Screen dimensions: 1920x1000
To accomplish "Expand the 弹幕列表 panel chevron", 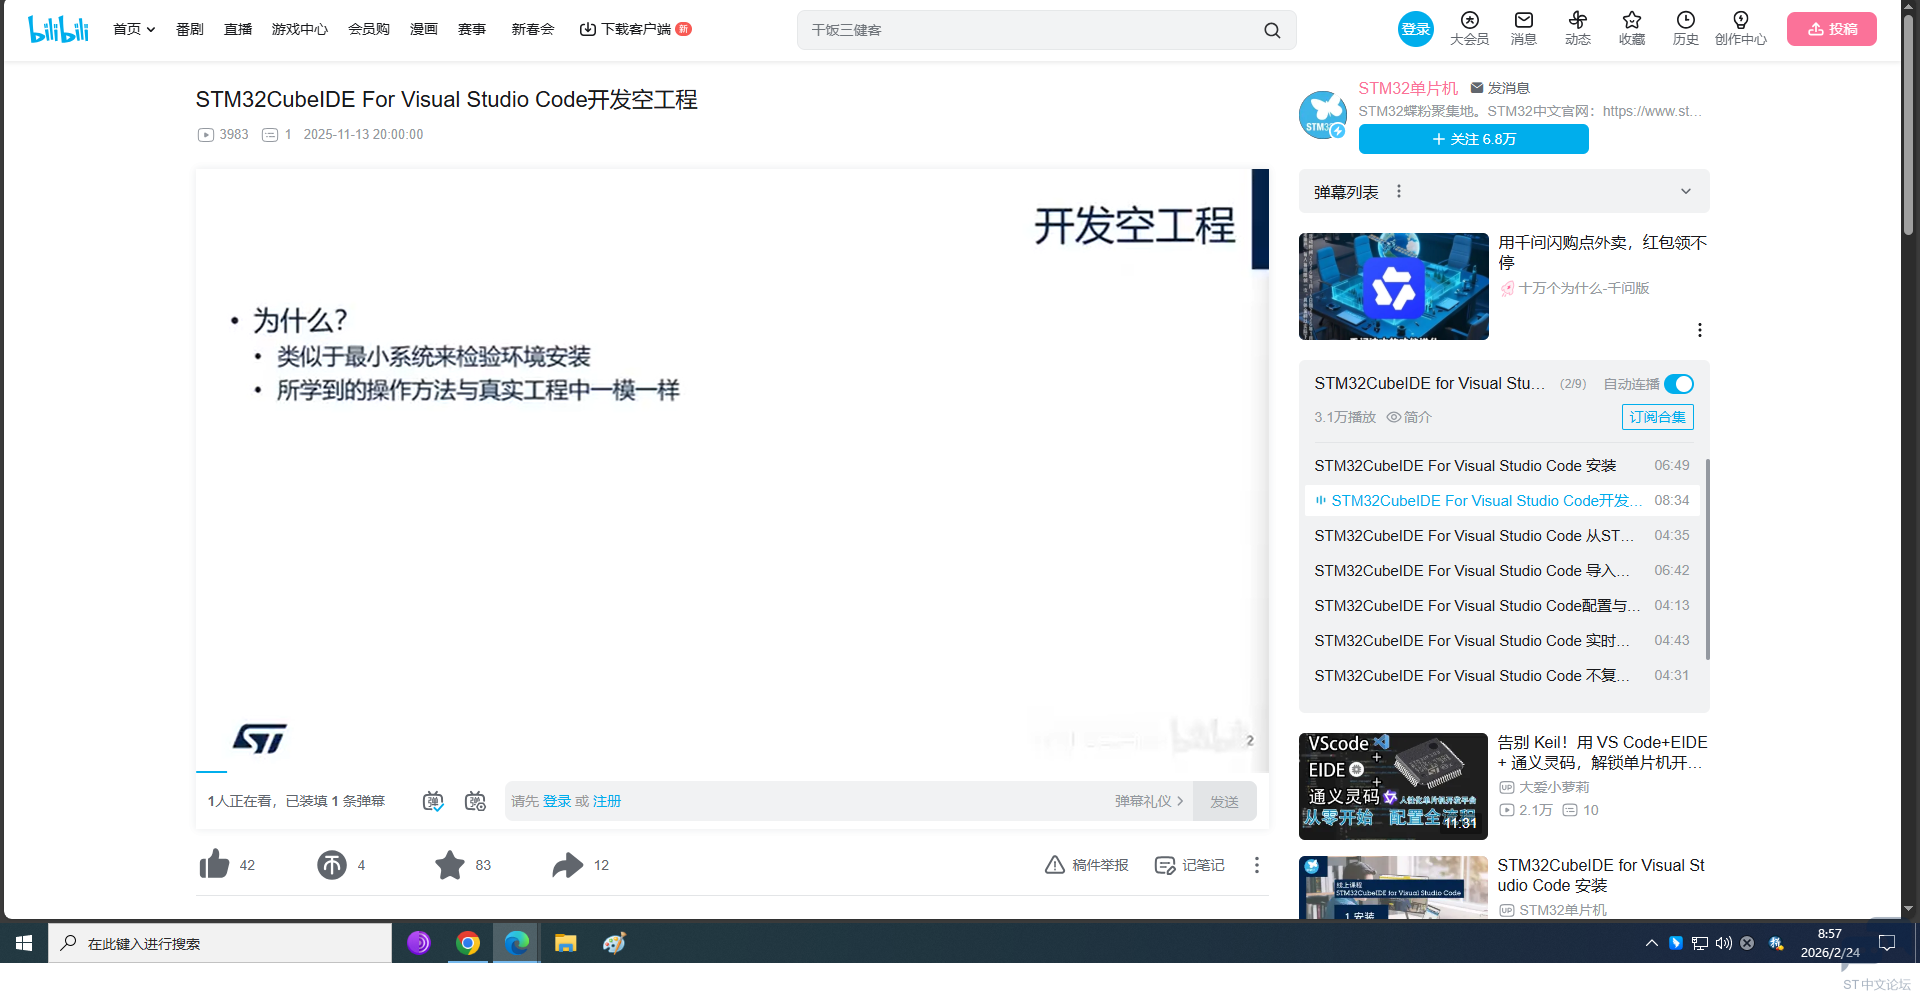I will click(1685, 191).
